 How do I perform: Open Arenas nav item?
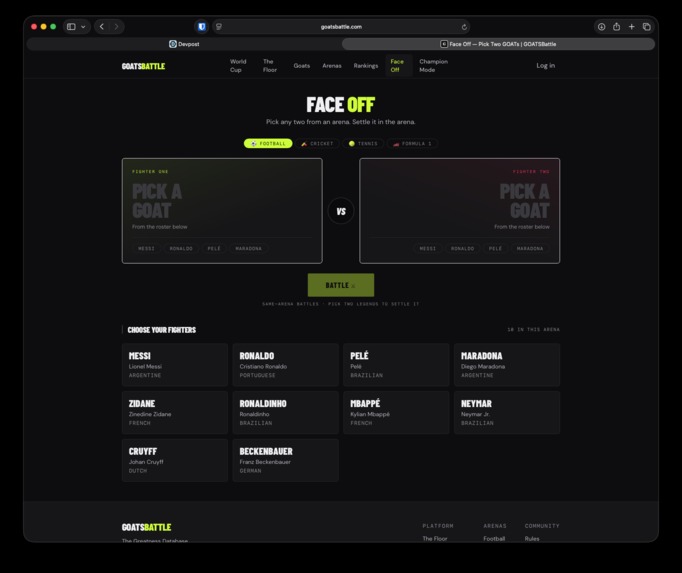[x=332, y=66]
